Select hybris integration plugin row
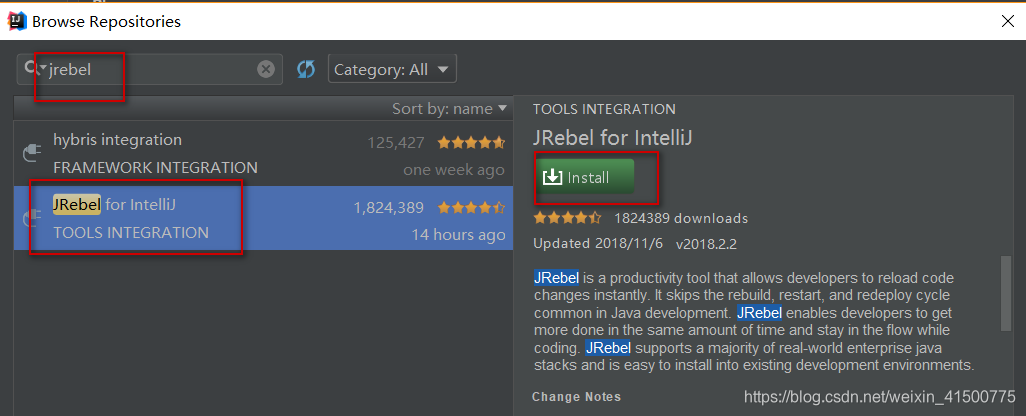Image resolution: width=1026 pixels, height=416 pixels. [263, 154]
